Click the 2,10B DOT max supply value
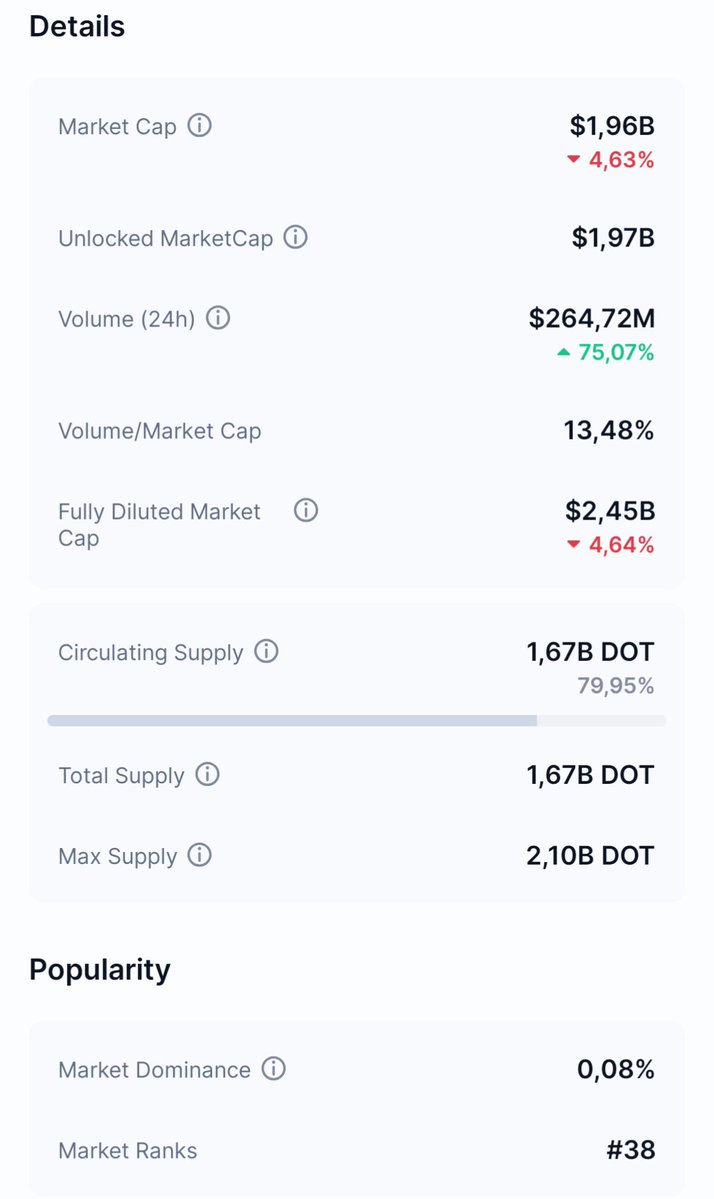Viewport: 714px width, 1199px height. coord(590,856)
